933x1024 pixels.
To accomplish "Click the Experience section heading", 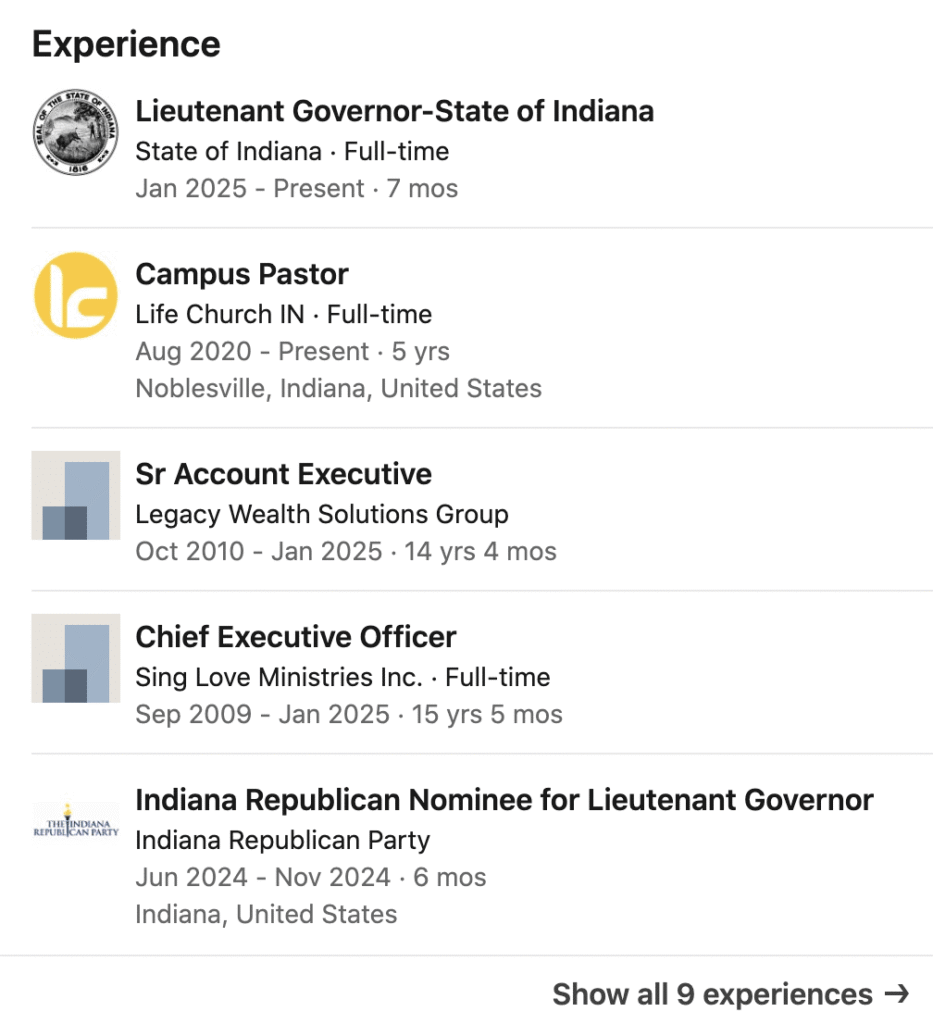I will pyautogui.click(x=126, y=44).
